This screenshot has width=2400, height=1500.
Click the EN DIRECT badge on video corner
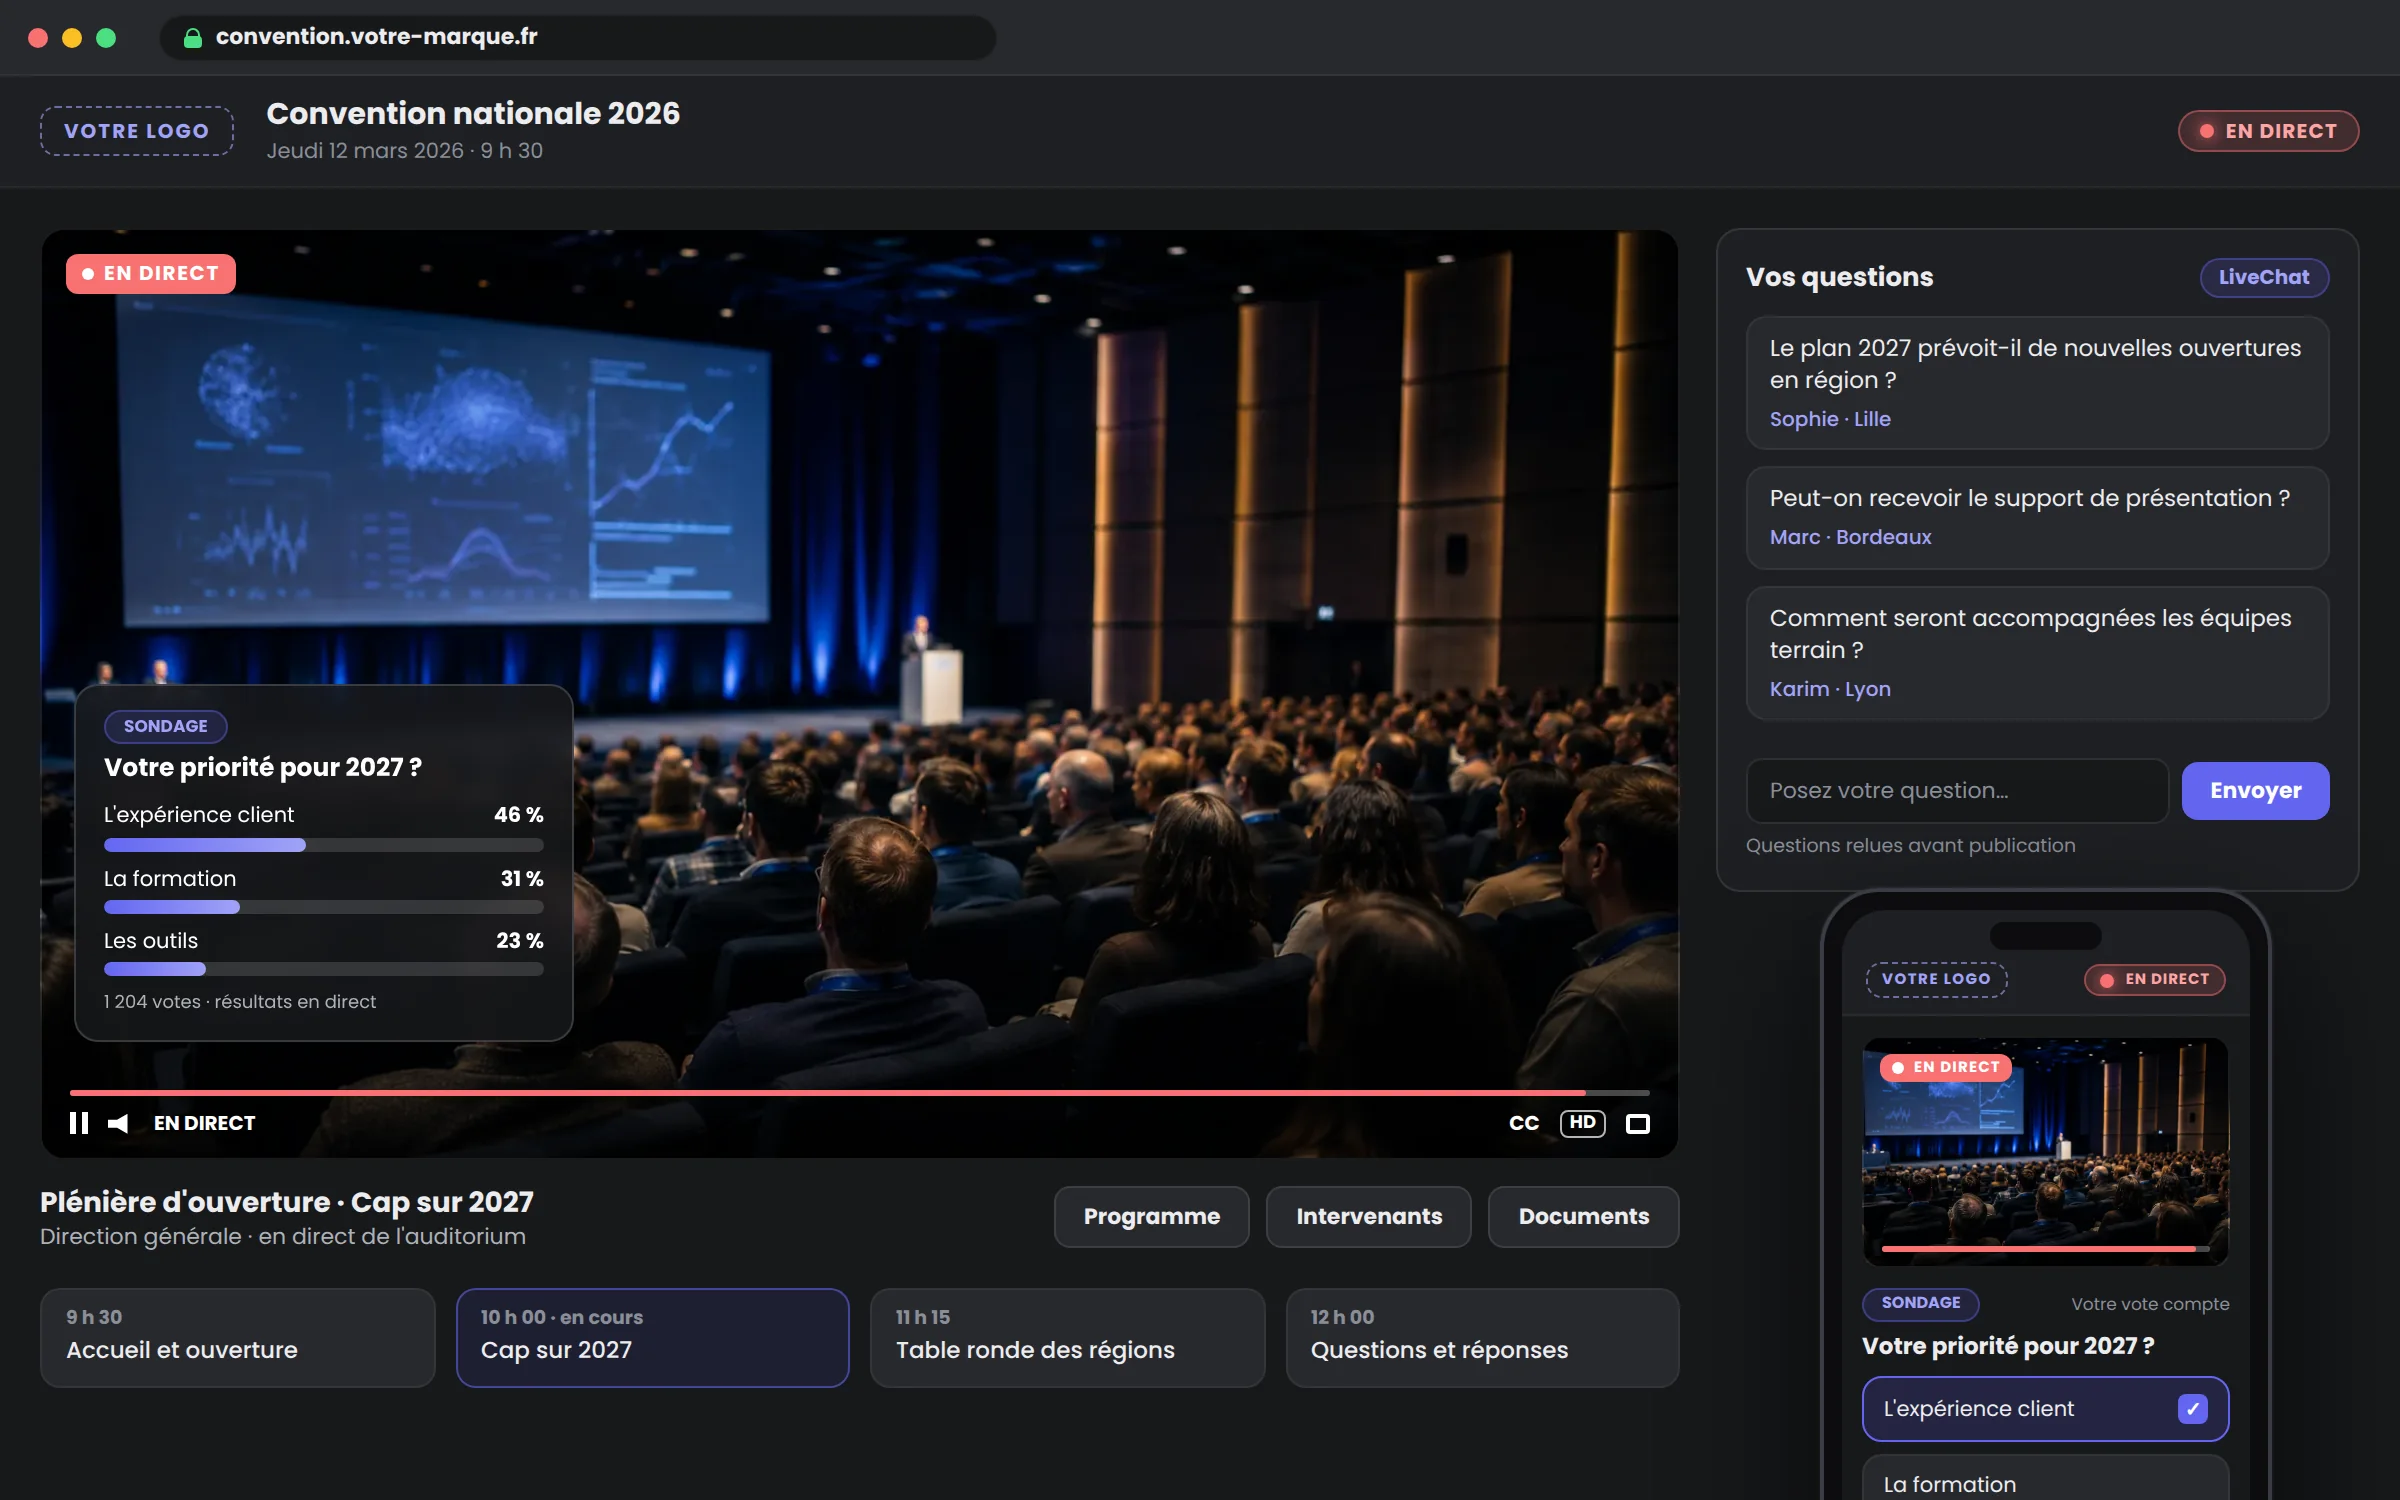[151, 273]
